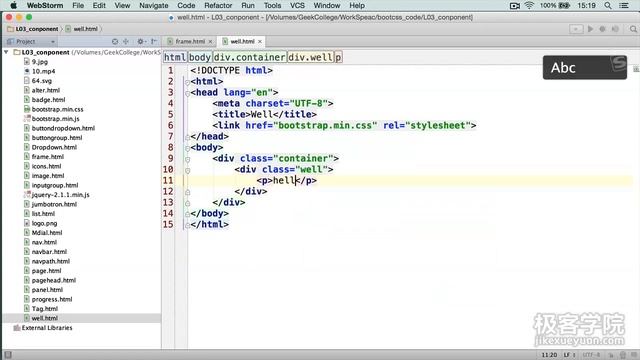Image resolution: width=640 pixels, height=360 pixels.
Task: Click the Abc input method overlay
Action: click(584, 67)
